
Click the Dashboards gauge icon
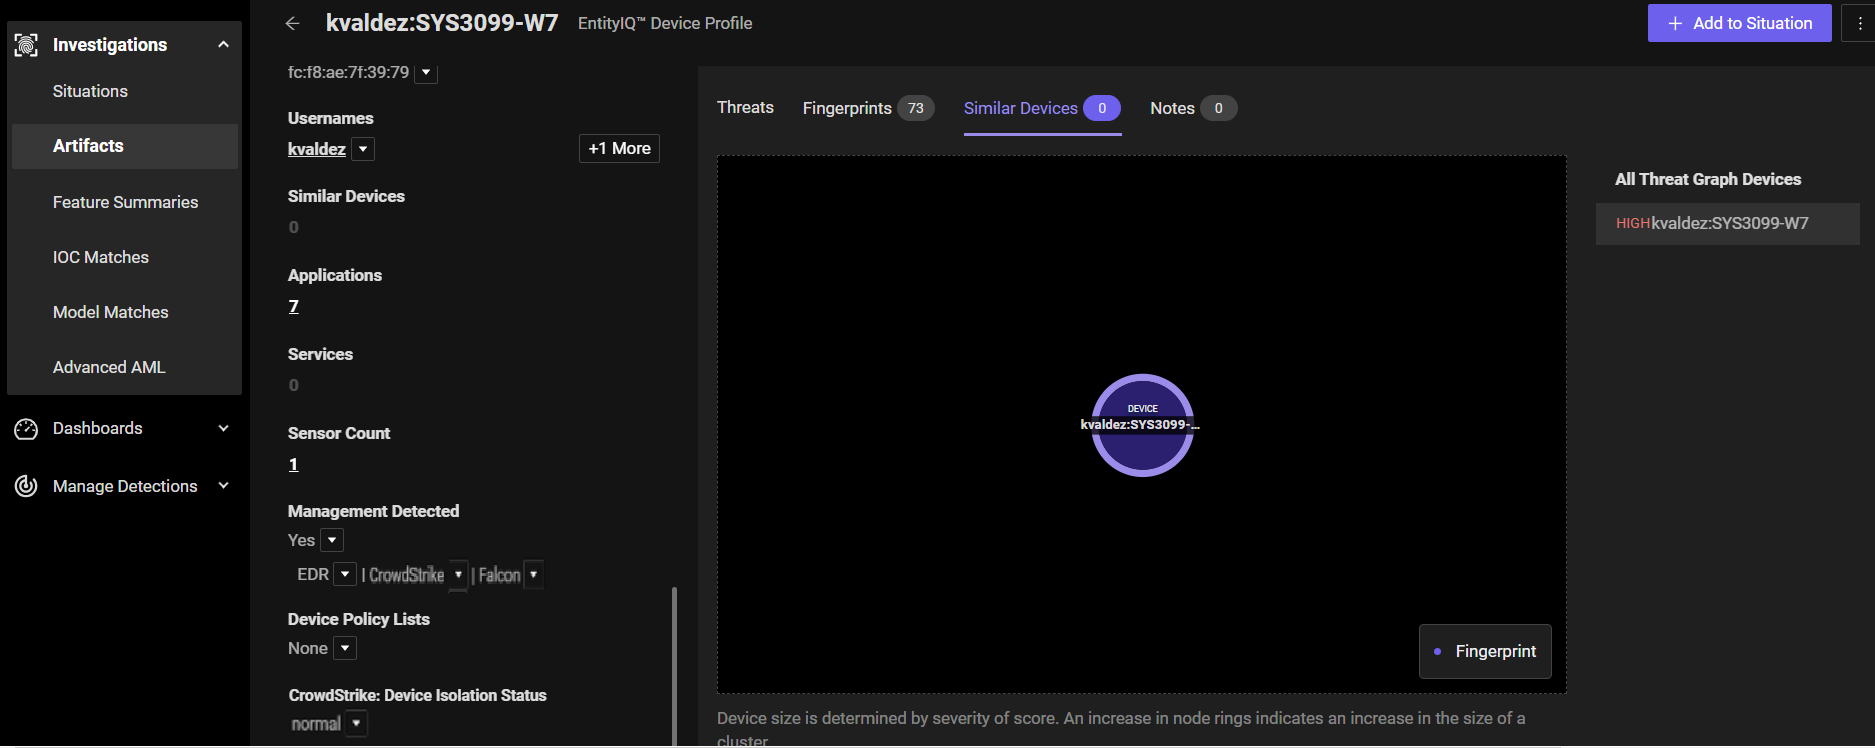tap(26, 429)
